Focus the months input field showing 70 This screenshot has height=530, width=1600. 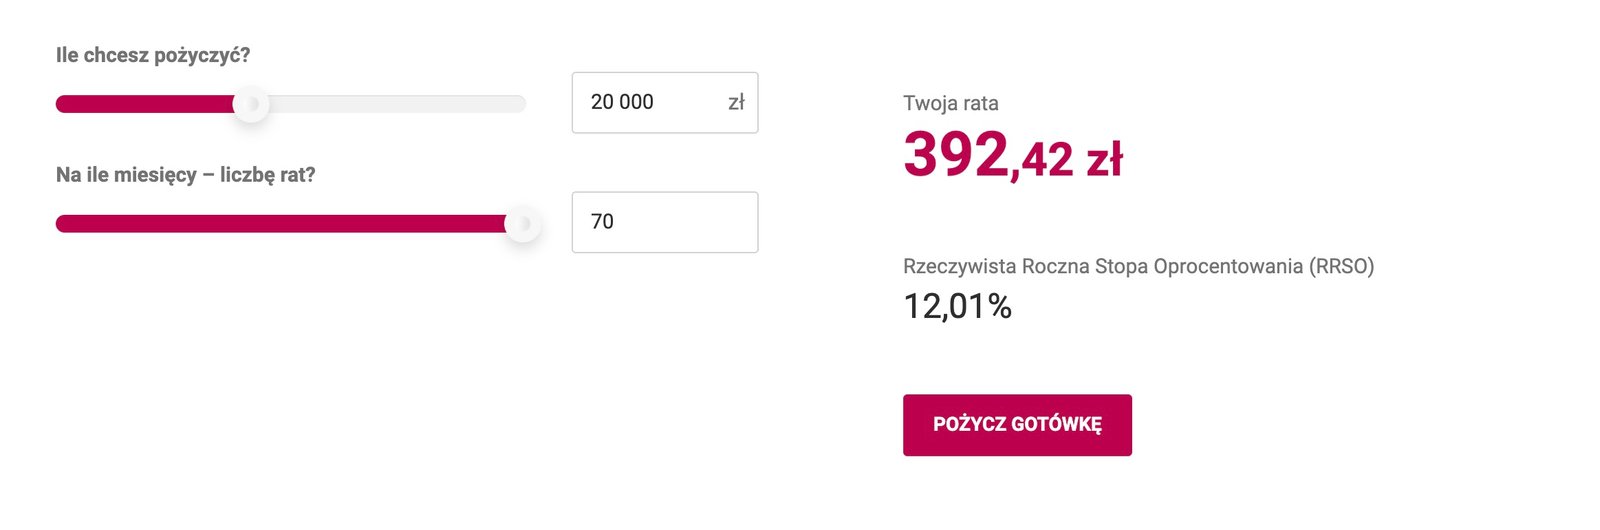point(664,222)
